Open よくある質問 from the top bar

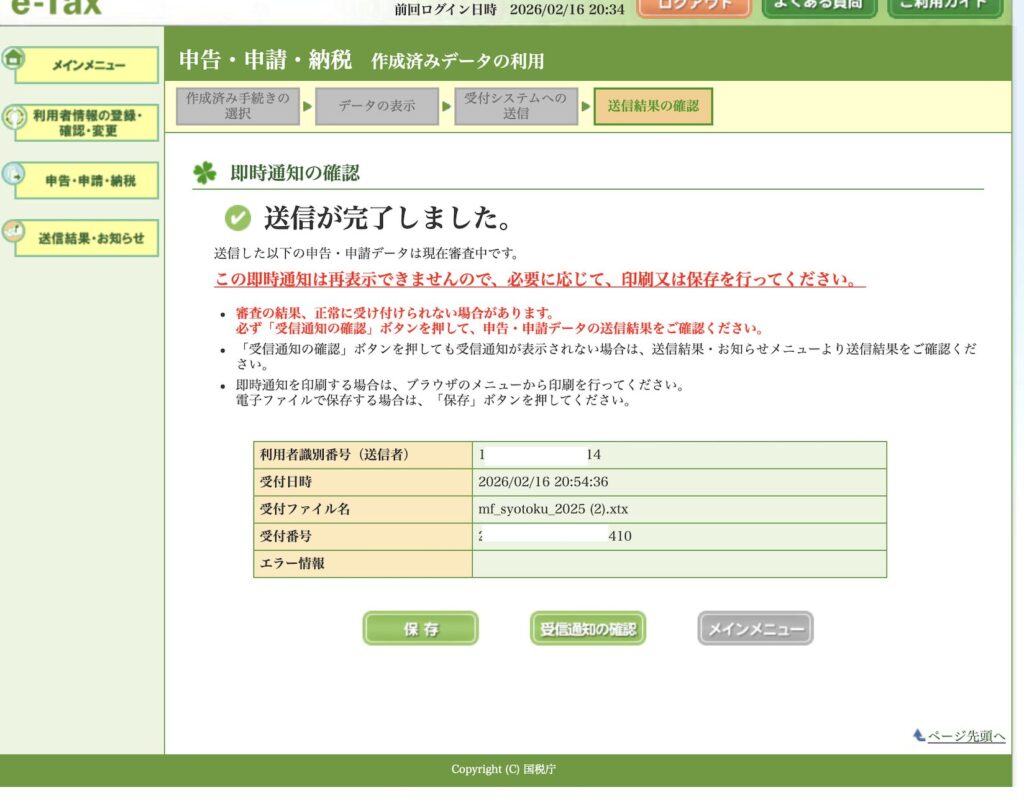pyautogui.click(x=819, y=6)
